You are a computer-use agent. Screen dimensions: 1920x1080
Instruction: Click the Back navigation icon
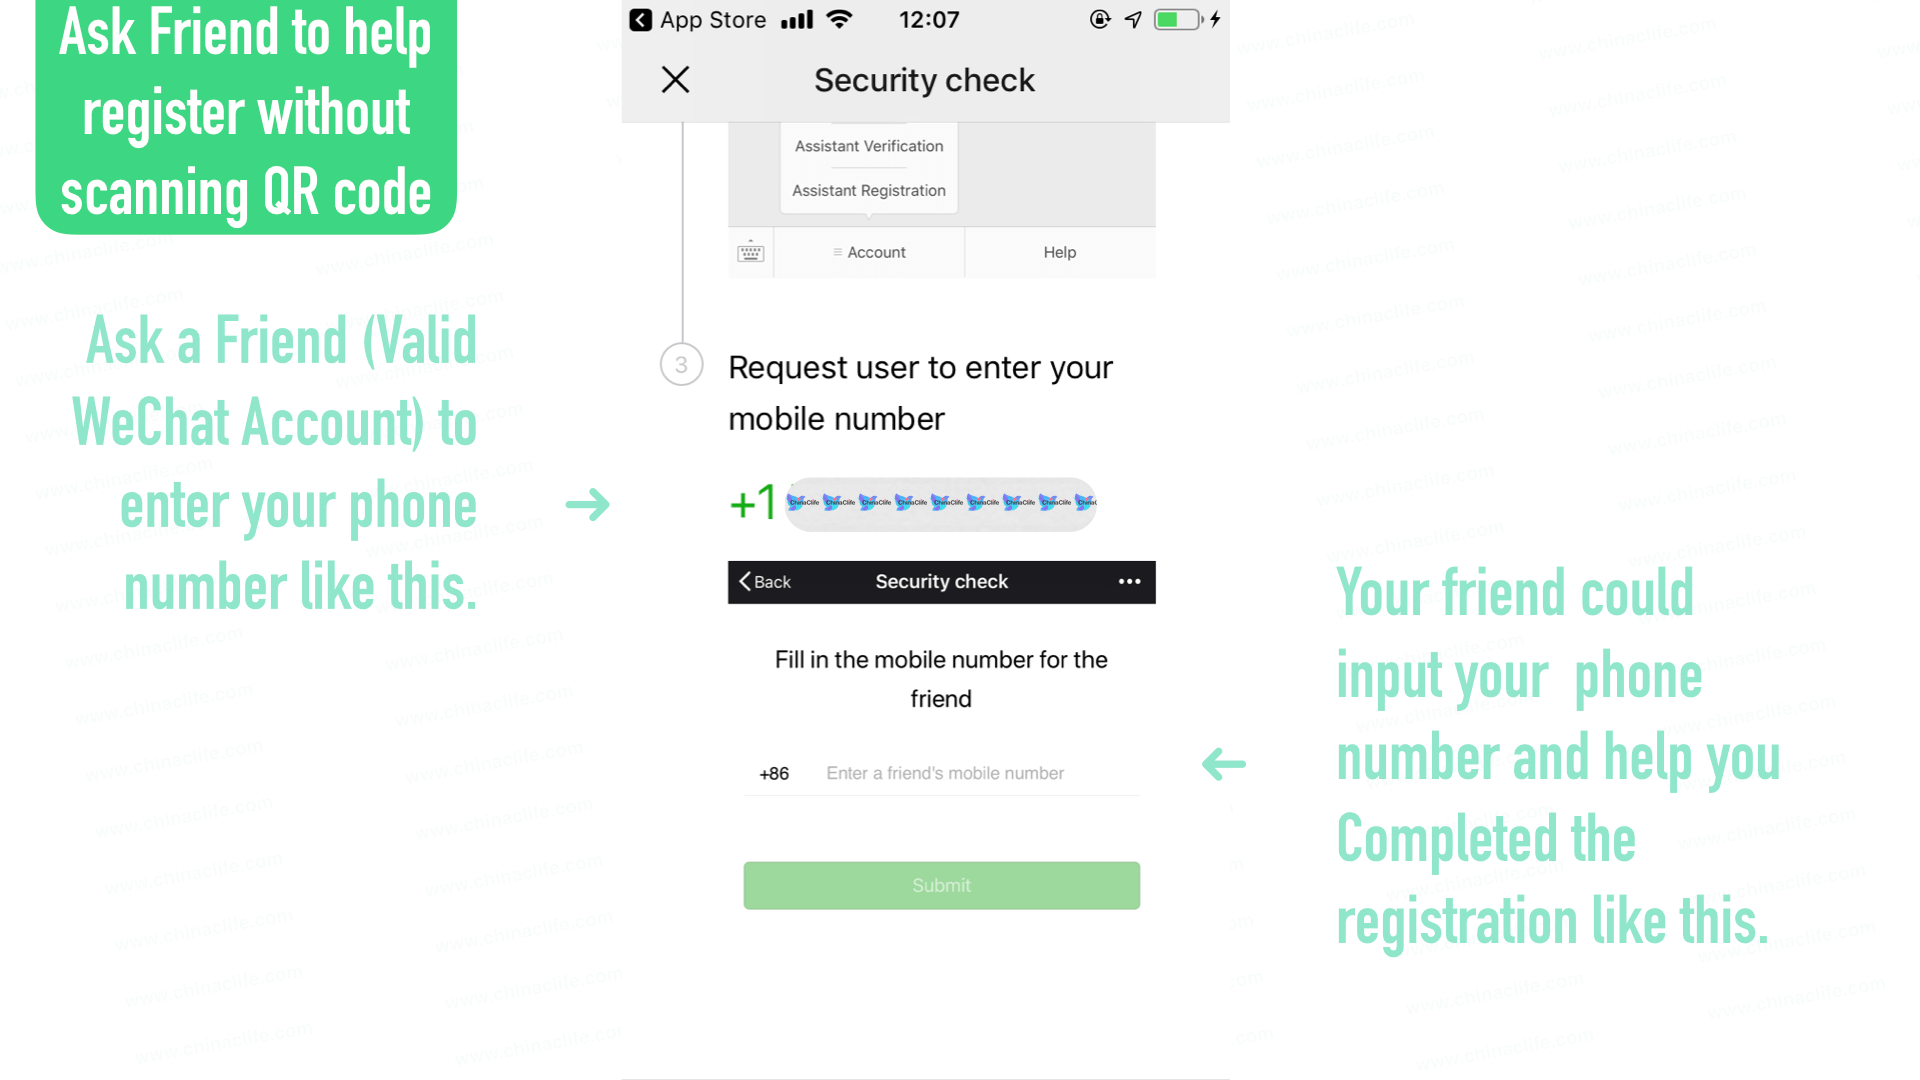745,582
